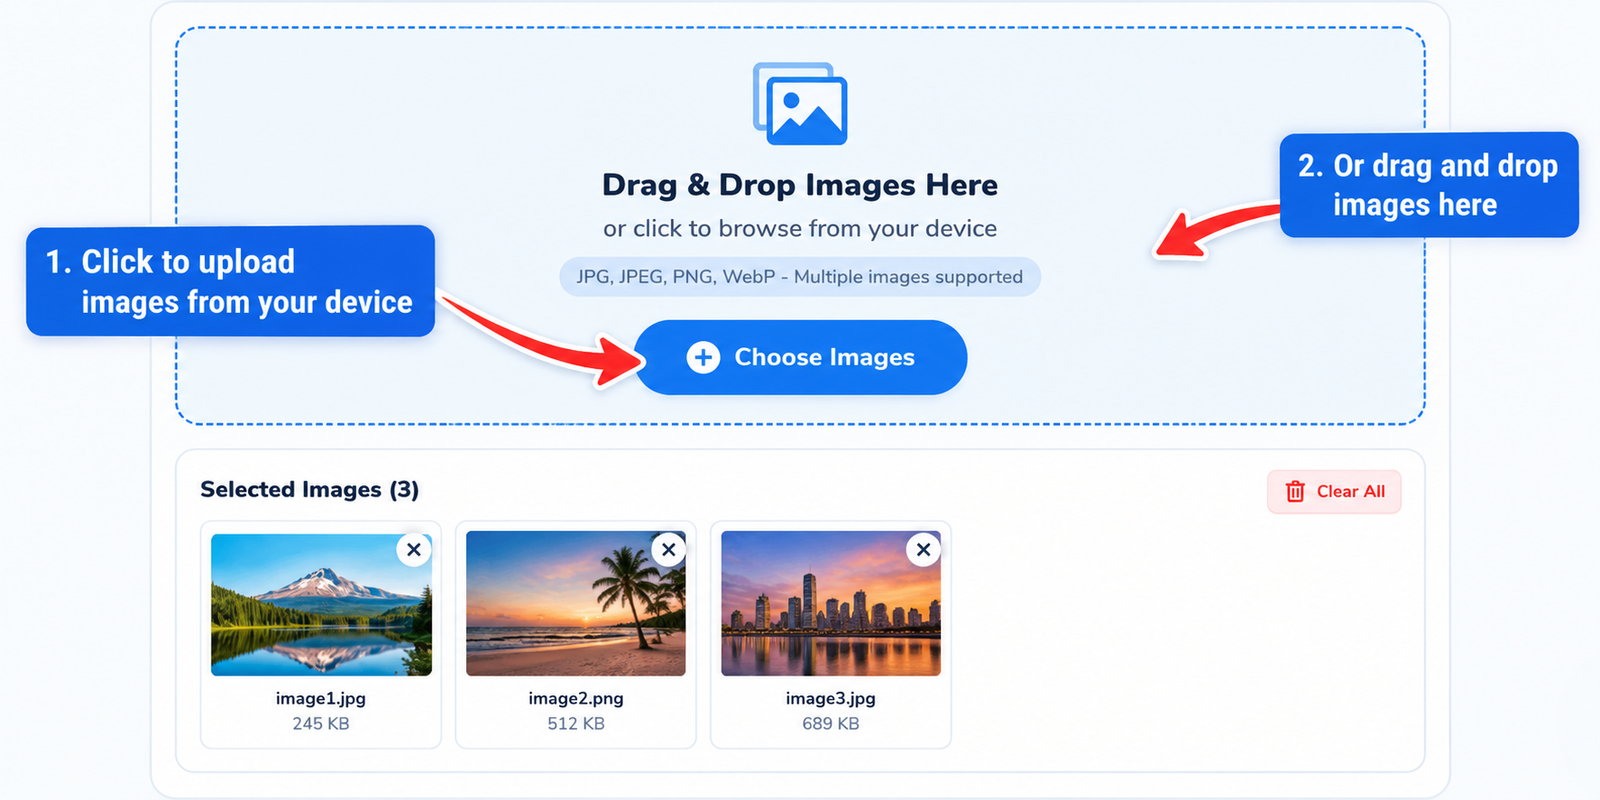Select the beach sunset thumbnail image2.png
Screen dimensions: 1600x800
pyautogui.click(x=576, y=604)
